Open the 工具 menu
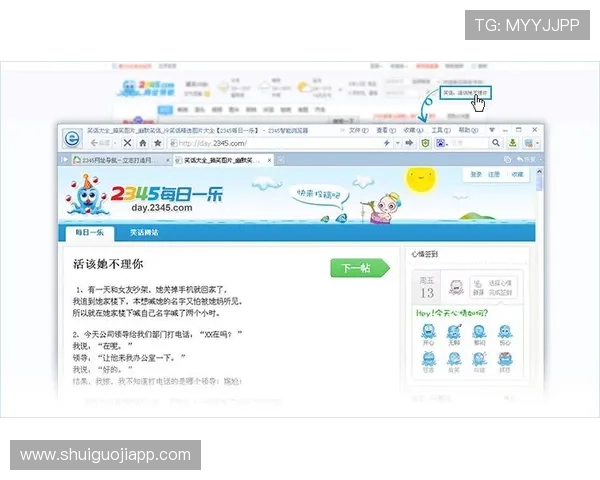 click(x=441, y=131)
